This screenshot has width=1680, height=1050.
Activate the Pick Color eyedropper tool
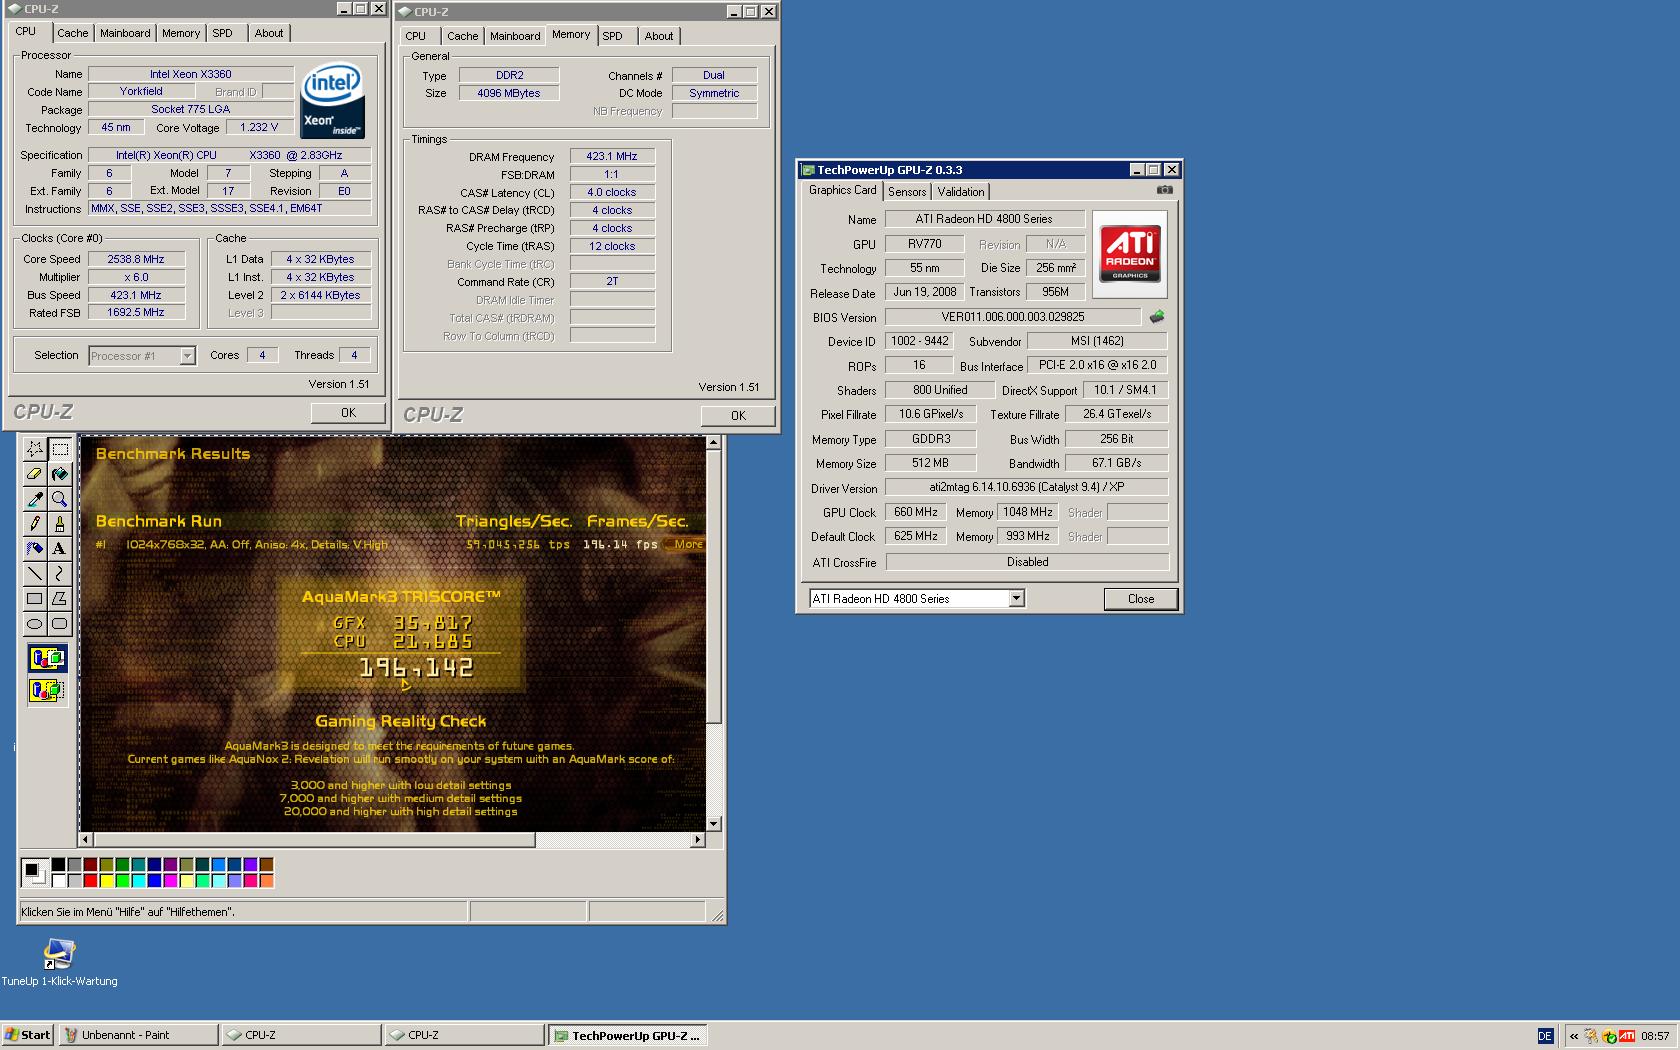click(x=35, y=499)
